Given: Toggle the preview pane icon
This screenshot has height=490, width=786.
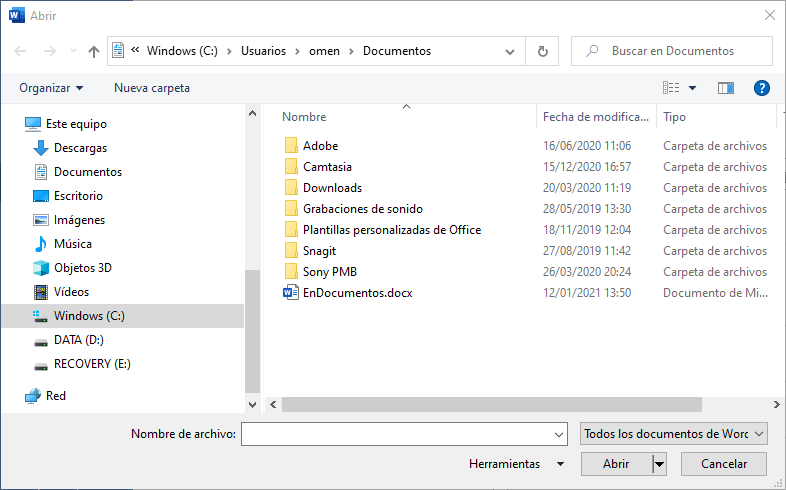Looking at the screenshot, I should [x=725, y=88].
